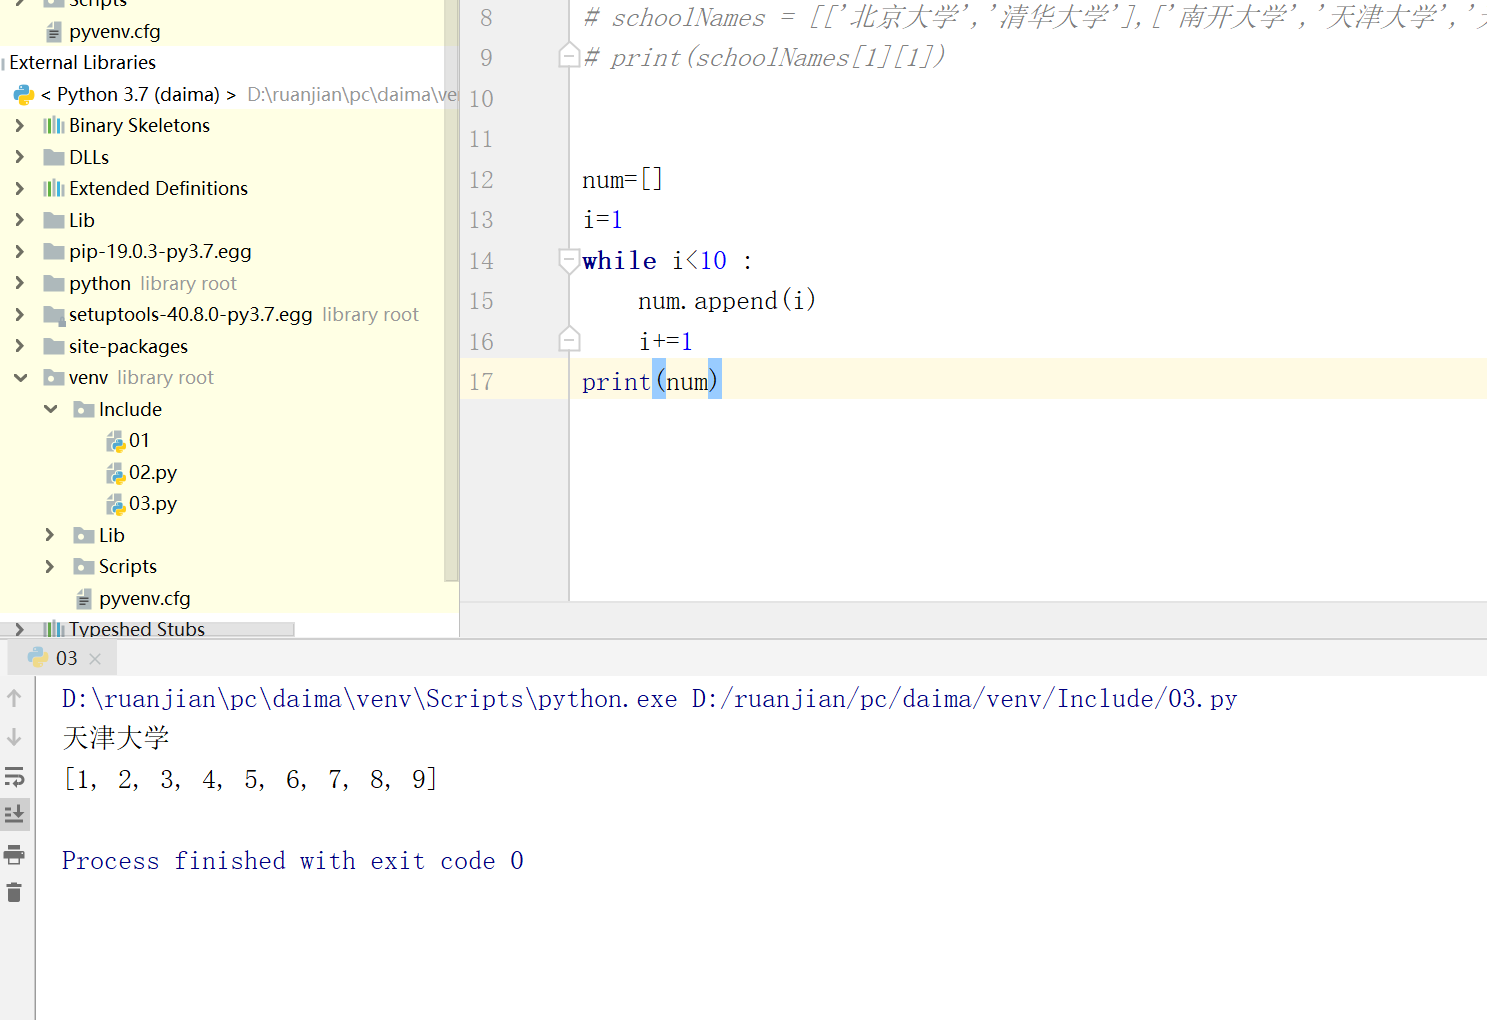Image resolution: width=1487 pixels, height=1020 pixels.
Task: Close the 03 console tab
Action: pos(95,658)
